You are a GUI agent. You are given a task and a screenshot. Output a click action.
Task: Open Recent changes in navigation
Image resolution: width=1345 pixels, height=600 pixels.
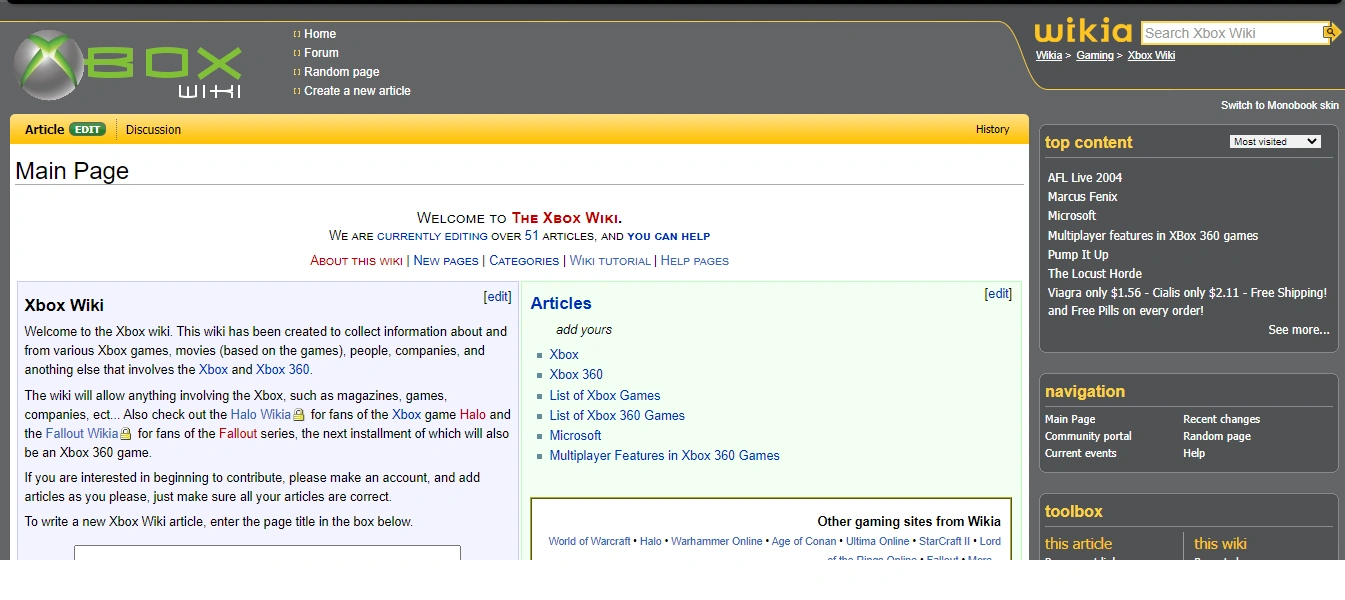pos(1221,420)
